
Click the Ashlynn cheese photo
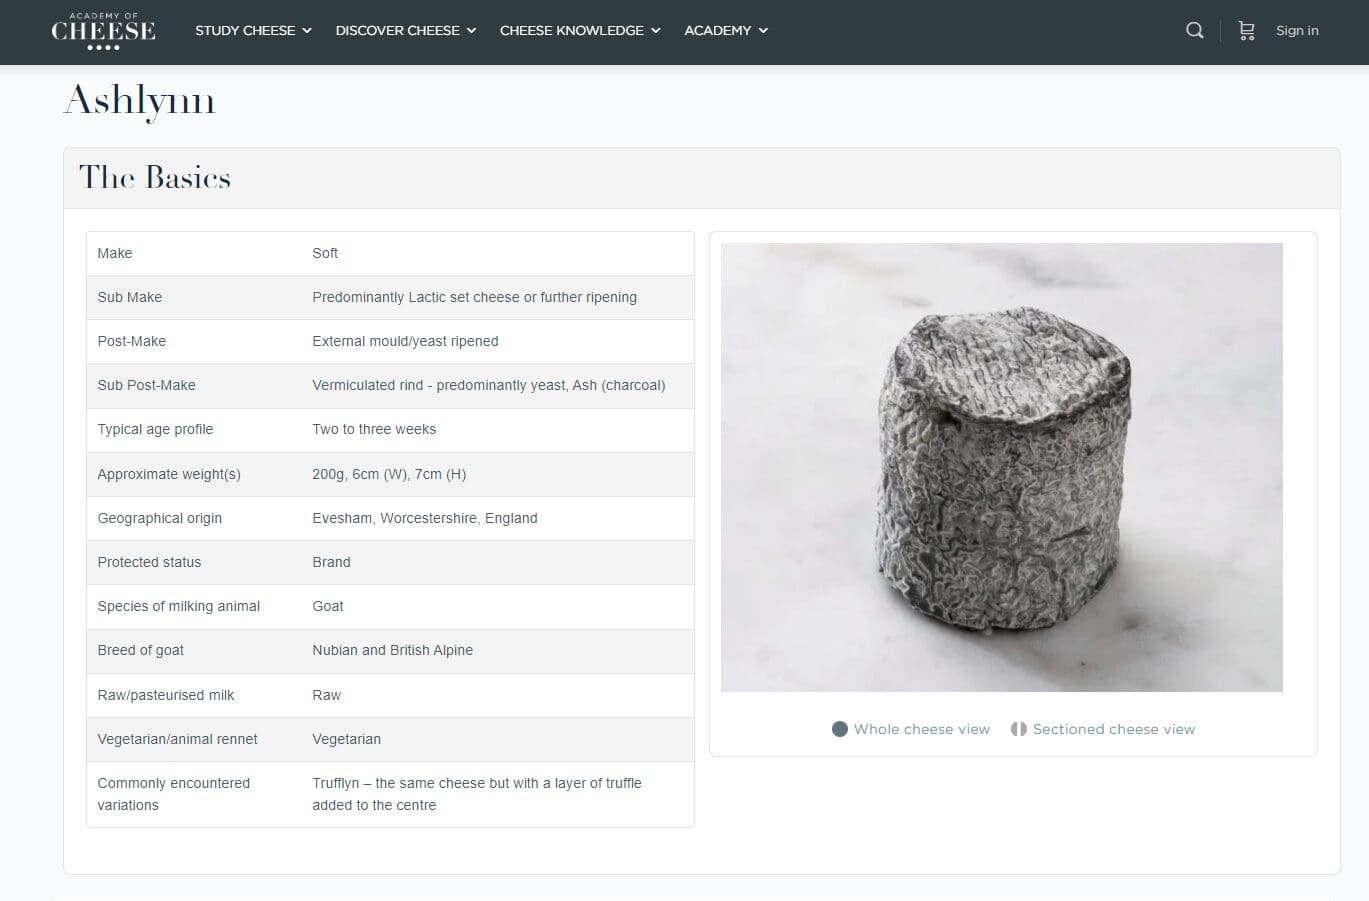click(1001, 467)
